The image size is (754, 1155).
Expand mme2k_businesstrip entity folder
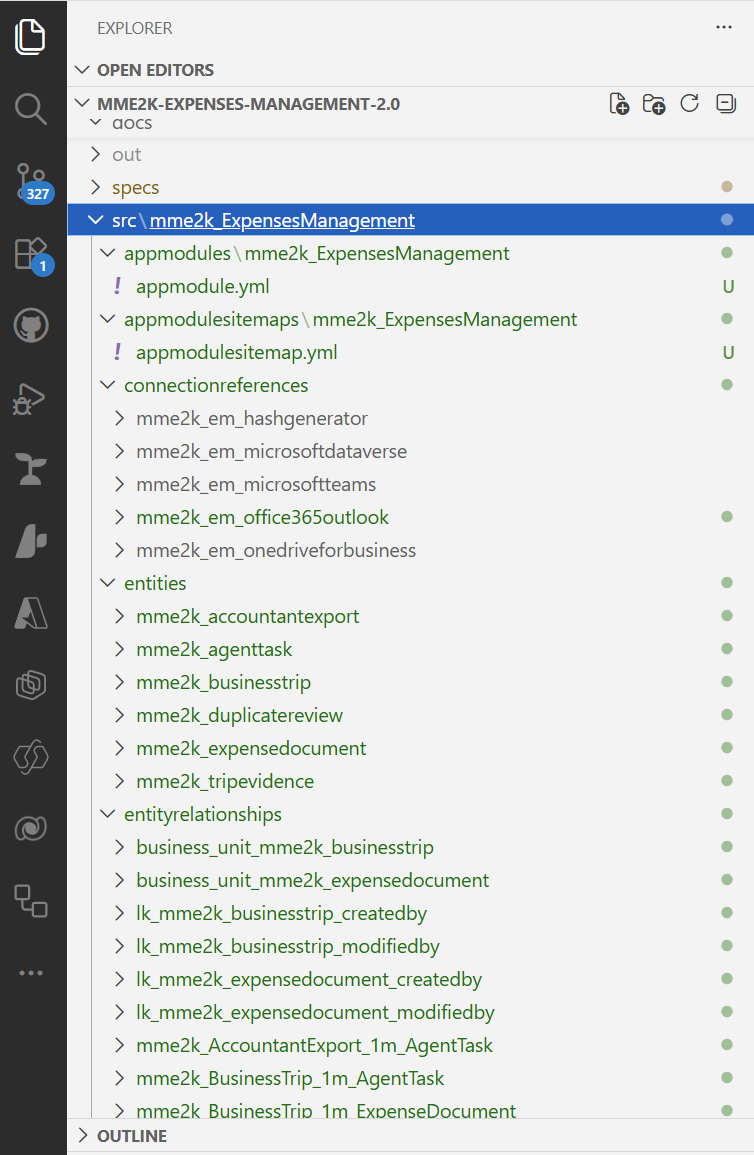pyautogui.click(x=410, y=682)
